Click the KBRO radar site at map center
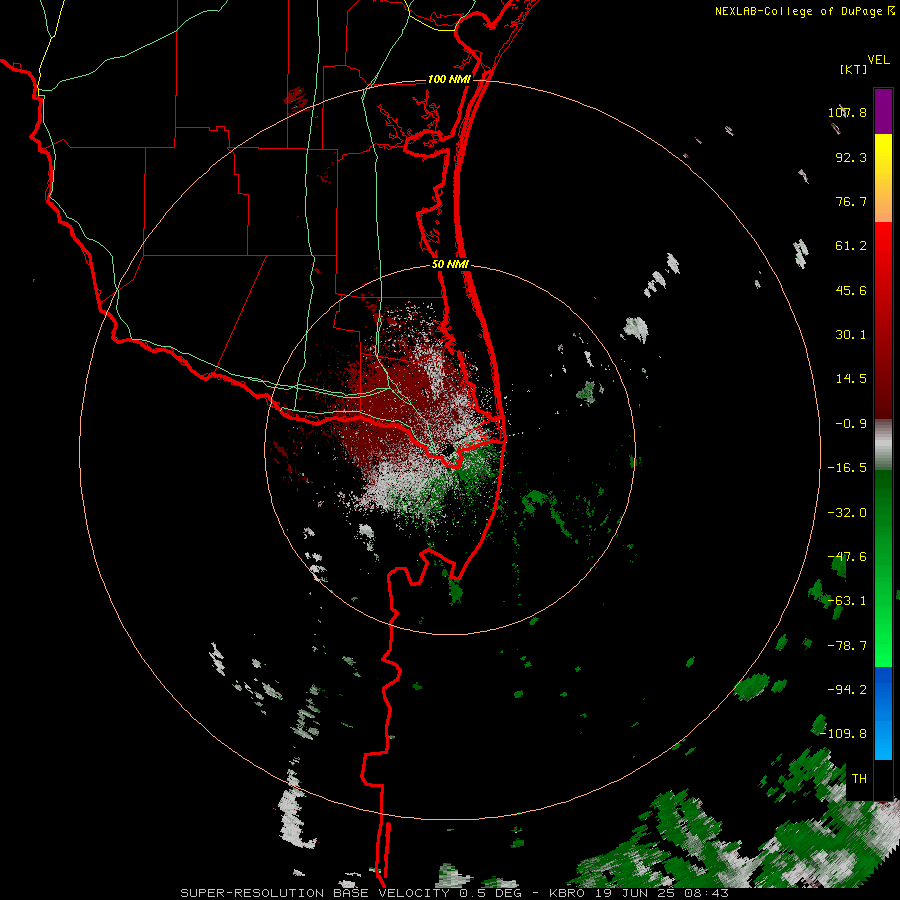This screenshot has height=900, width=900. (450, 449)
